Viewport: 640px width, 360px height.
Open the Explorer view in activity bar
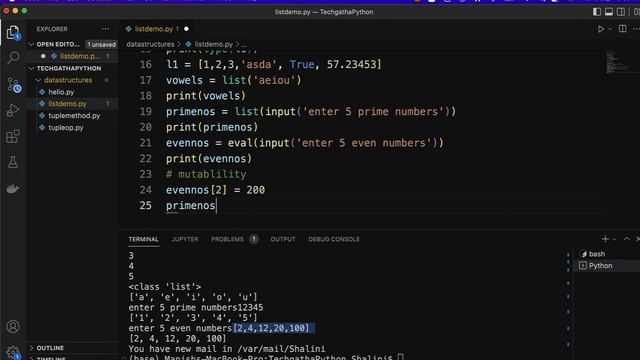[13, 33]
